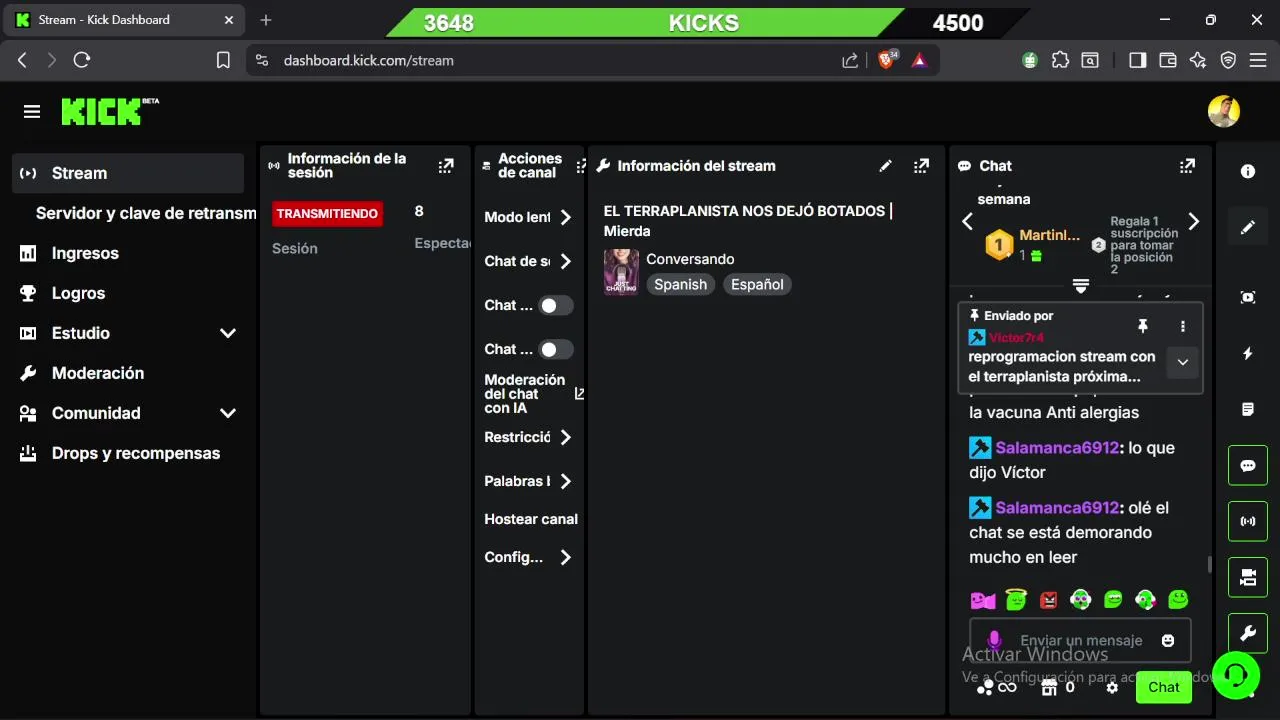Unpin the pinned chat message

pos(1143,326)
